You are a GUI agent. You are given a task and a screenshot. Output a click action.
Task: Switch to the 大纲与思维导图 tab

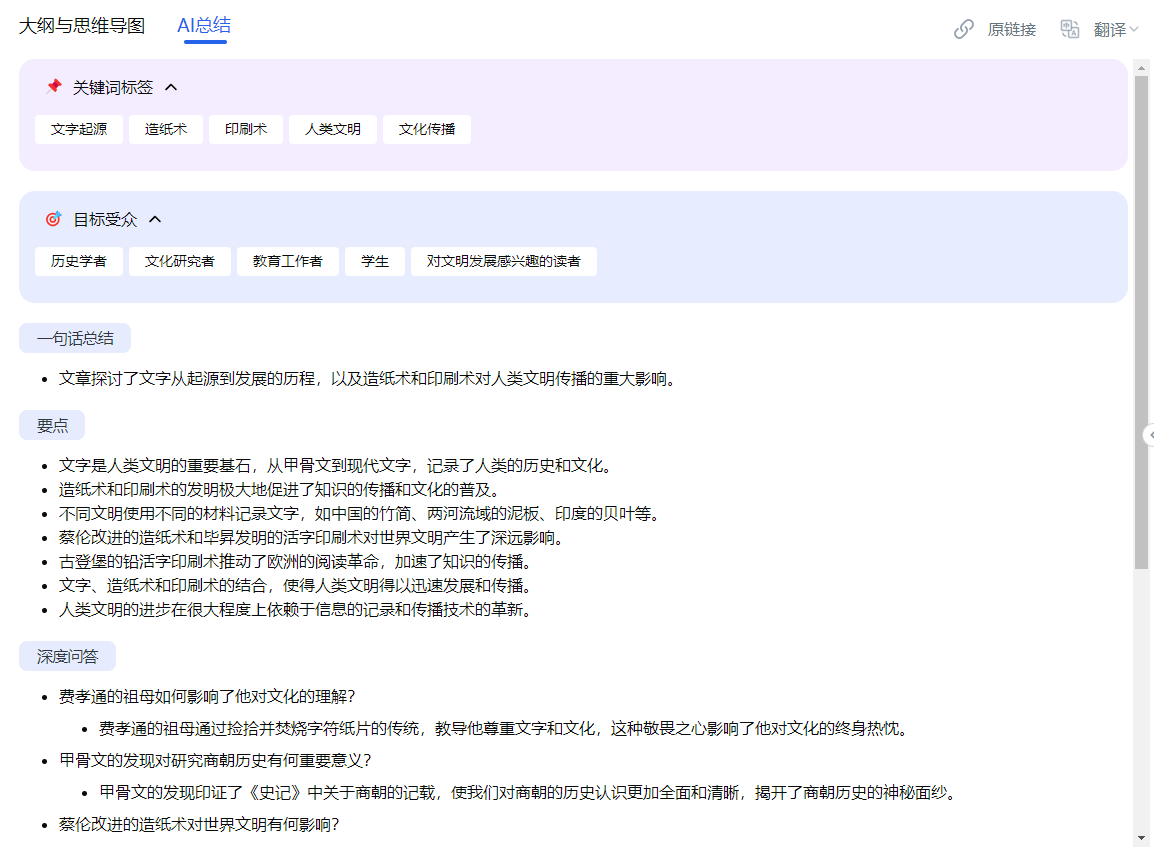(x=82, y=26)
